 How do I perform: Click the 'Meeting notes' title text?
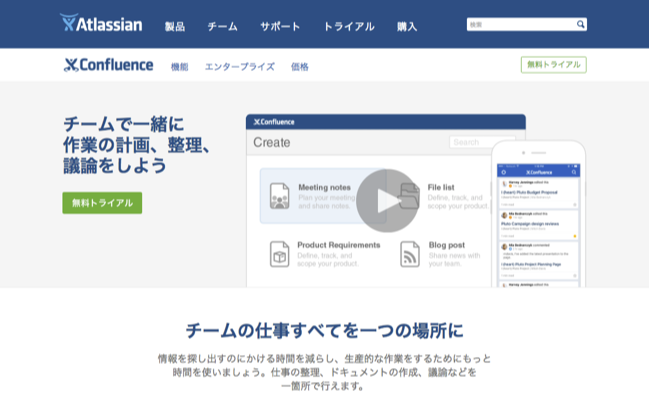tap(324, 188)
